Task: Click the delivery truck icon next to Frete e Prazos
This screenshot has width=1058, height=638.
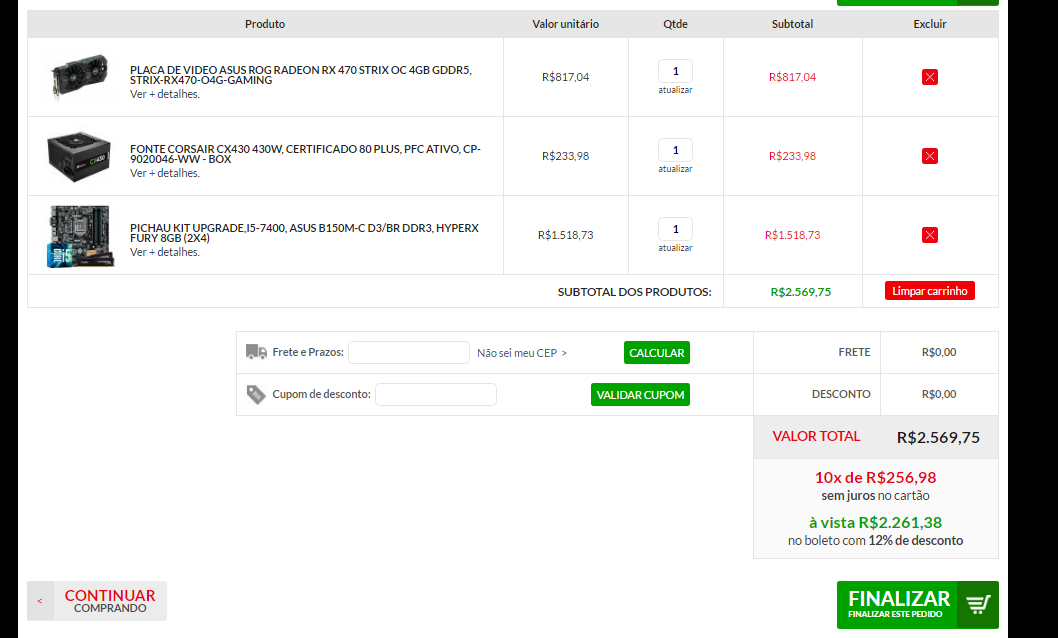Action: pyautogui.click(x=256, y=351)
